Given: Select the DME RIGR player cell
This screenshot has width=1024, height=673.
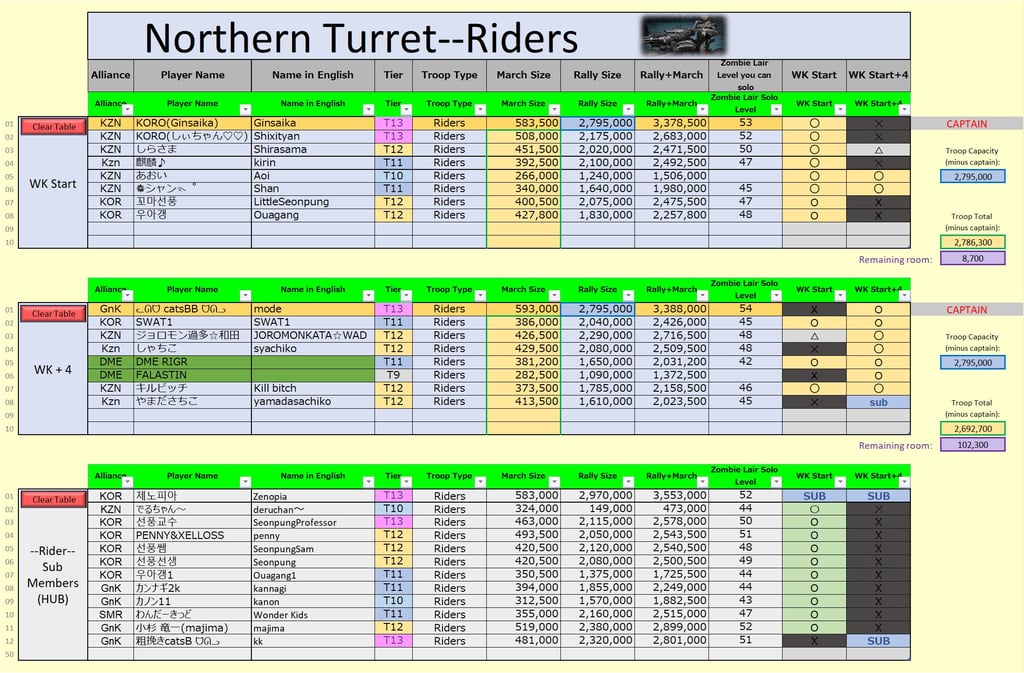Looking at the screenshot, I should pyautogui.click(x=192, y=362).
